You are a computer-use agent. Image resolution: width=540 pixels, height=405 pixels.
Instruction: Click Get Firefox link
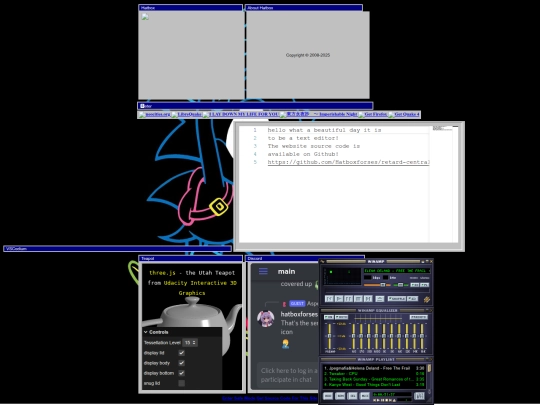pyautogui.click(x=373, y=114)
